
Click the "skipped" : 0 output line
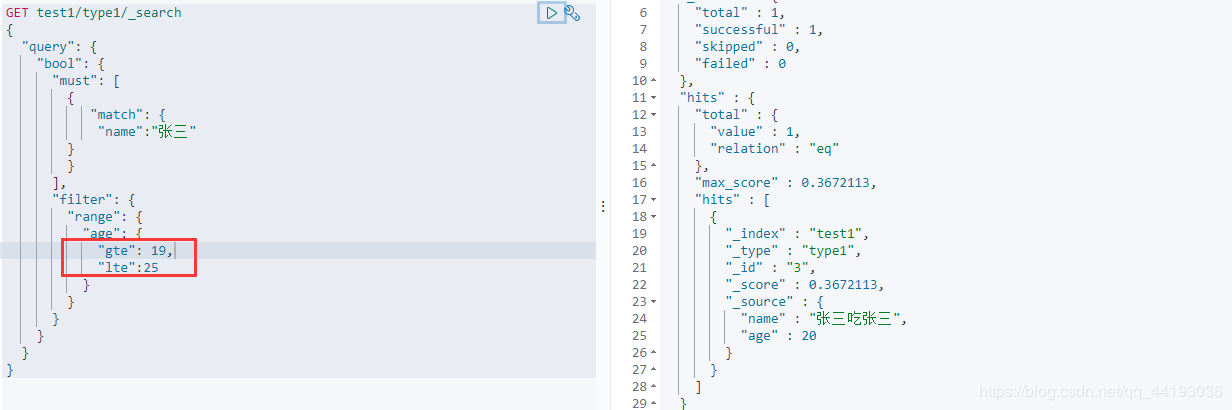(746, 46)
